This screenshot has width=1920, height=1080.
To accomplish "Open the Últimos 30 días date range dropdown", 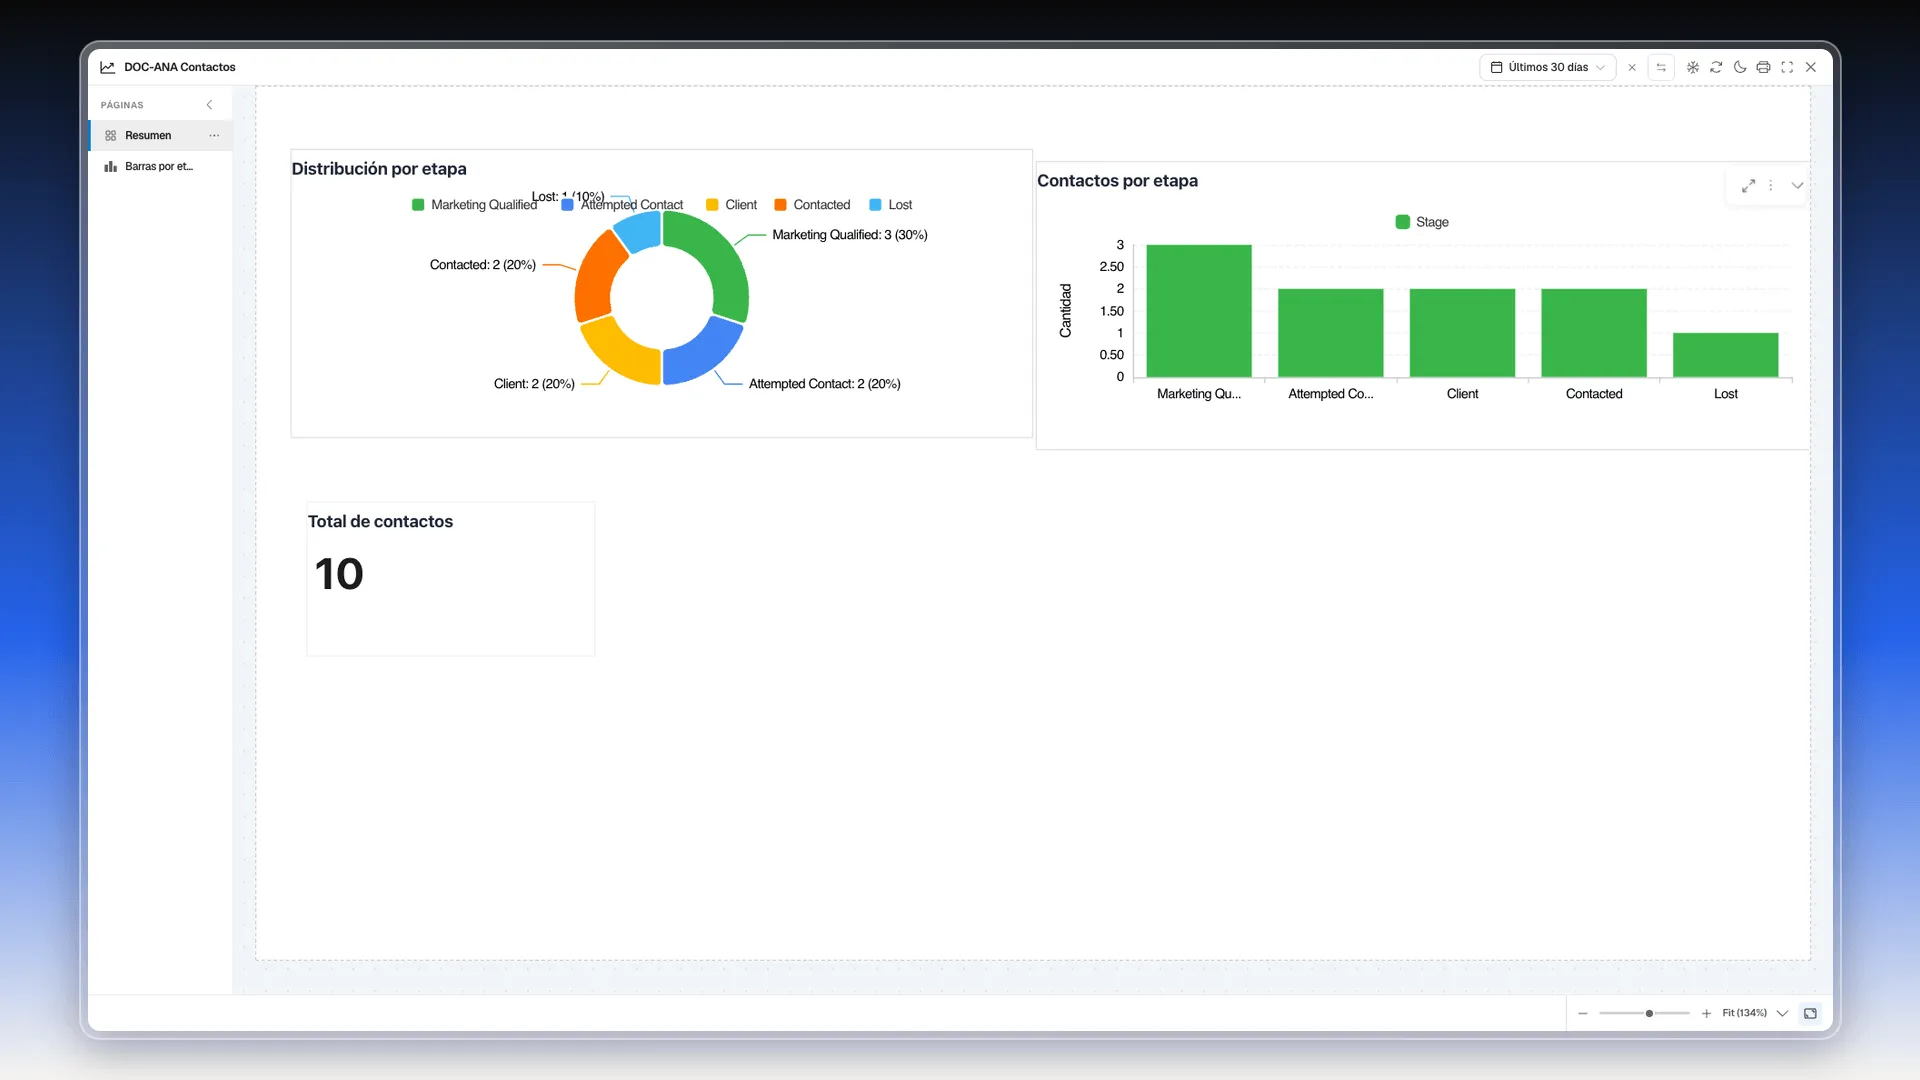I will pos(1547,67).
